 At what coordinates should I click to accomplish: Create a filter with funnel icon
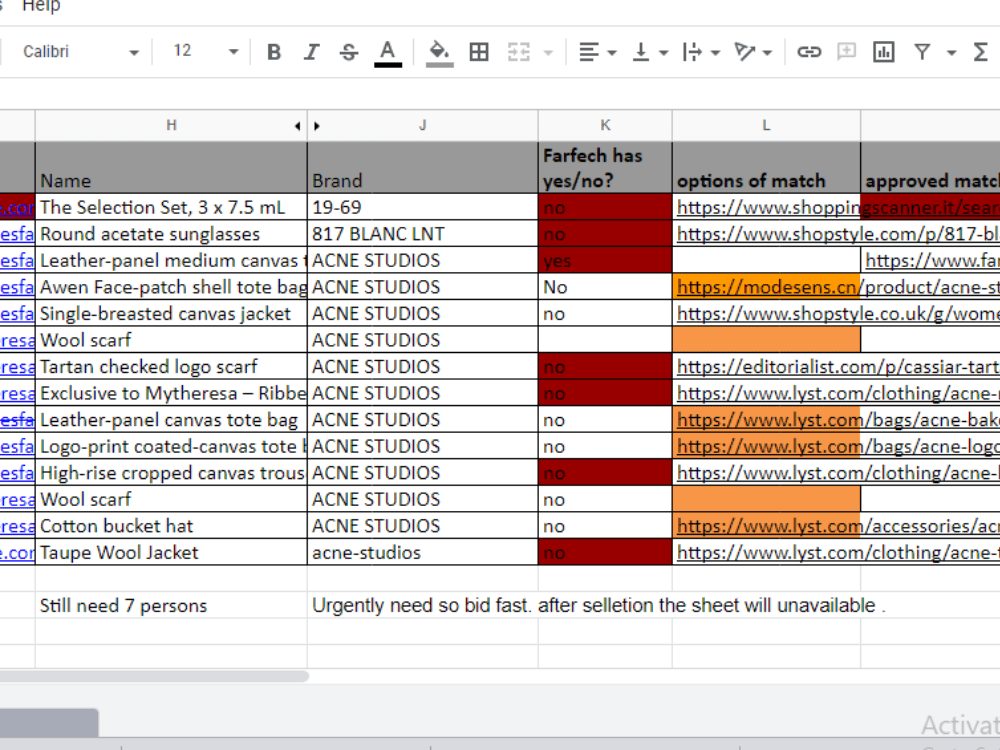[x=922, y=52]
